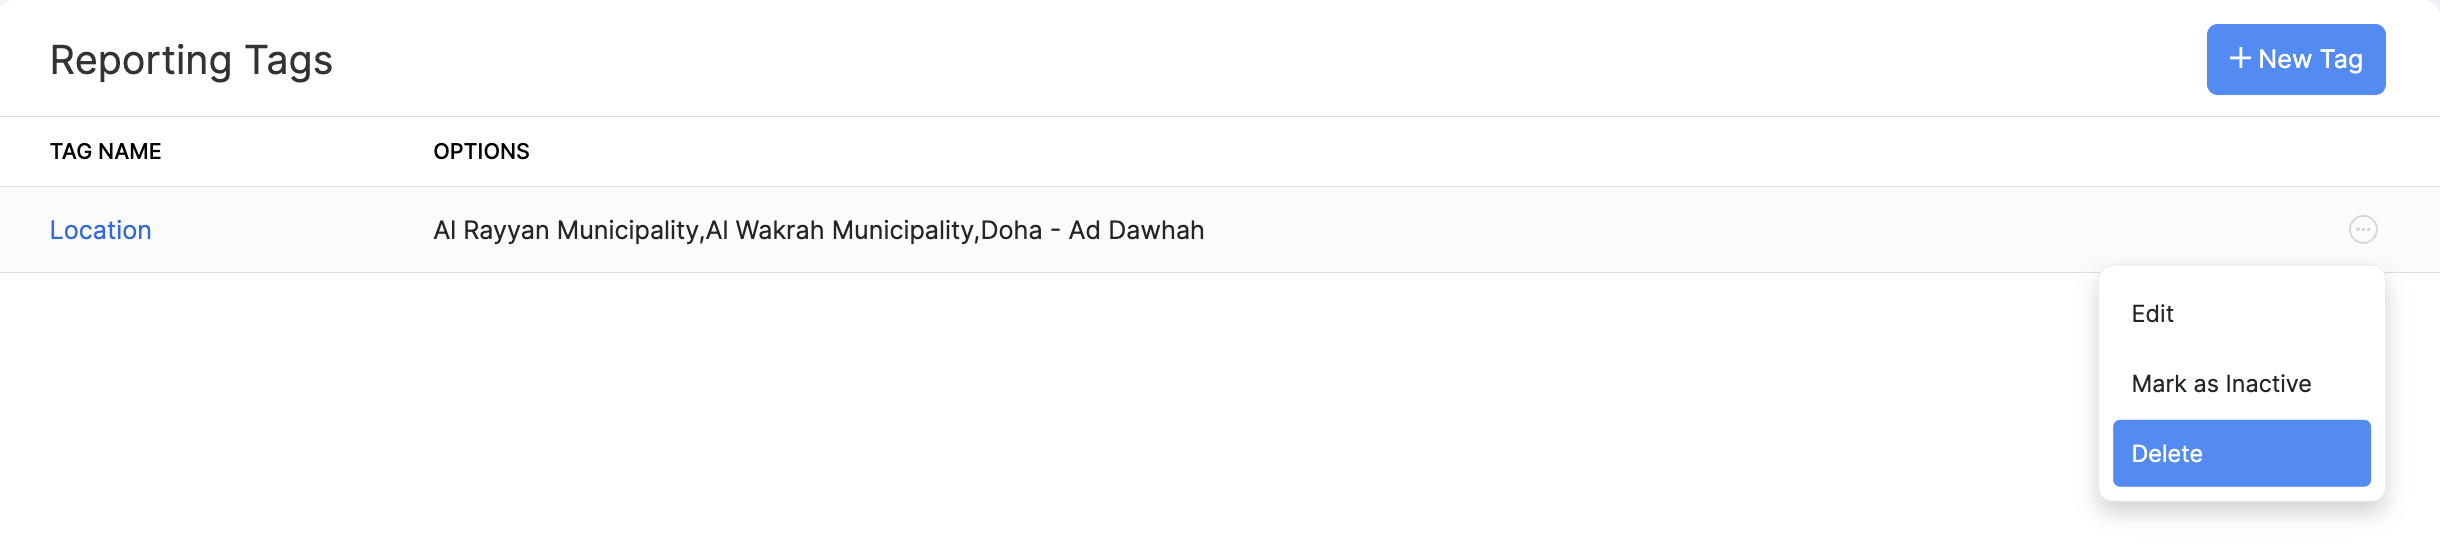The width and height of the screenshot is (2440, 552).
Task: Click the Reporting Tags page heading
Action: coord(191,61)
